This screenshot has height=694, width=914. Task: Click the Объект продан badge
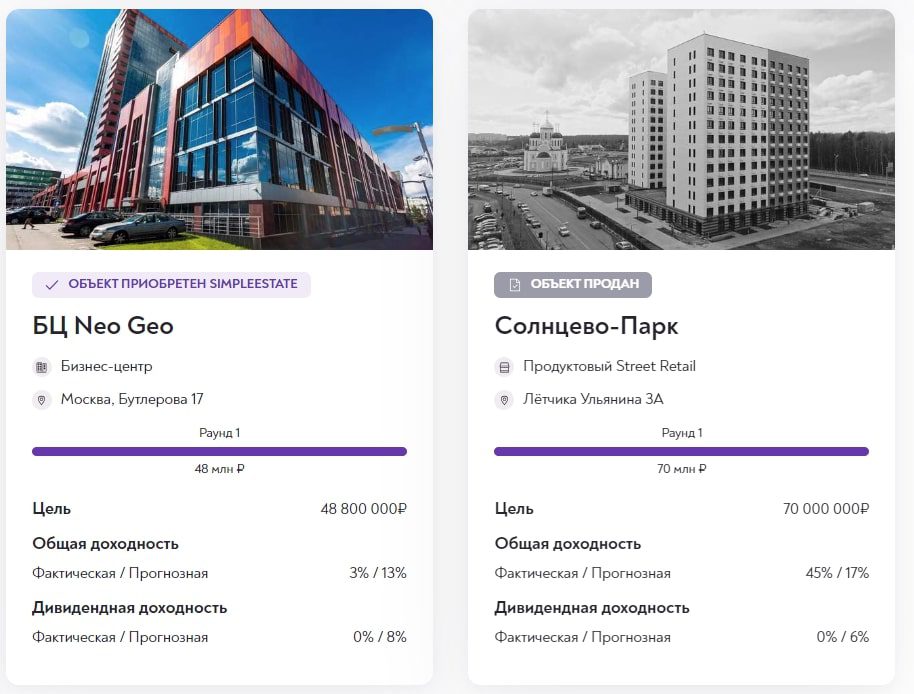(573, 284)
